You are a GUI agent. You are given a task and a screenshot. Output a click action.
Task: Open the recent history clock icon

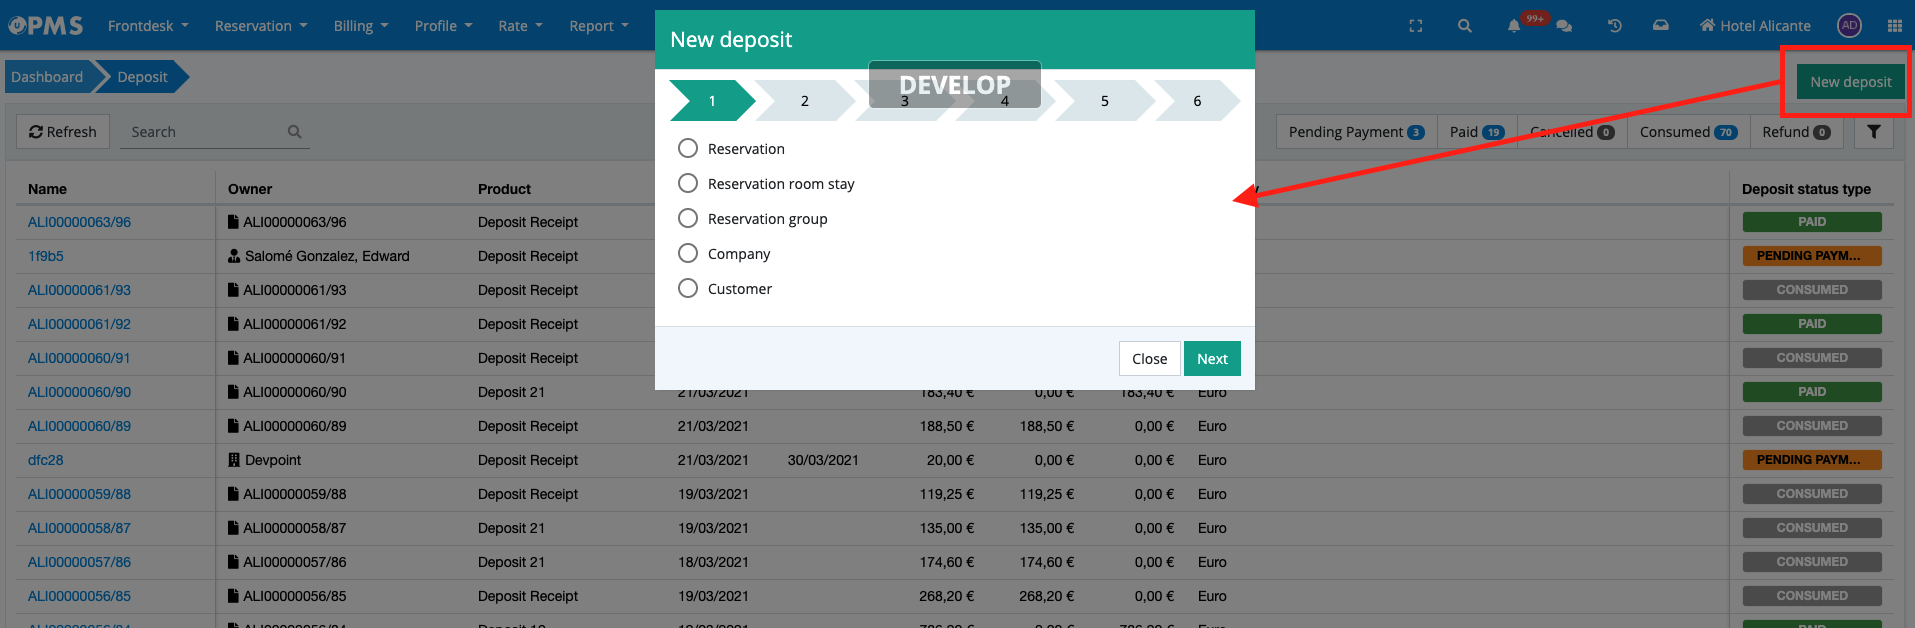tap(1614, 26)
